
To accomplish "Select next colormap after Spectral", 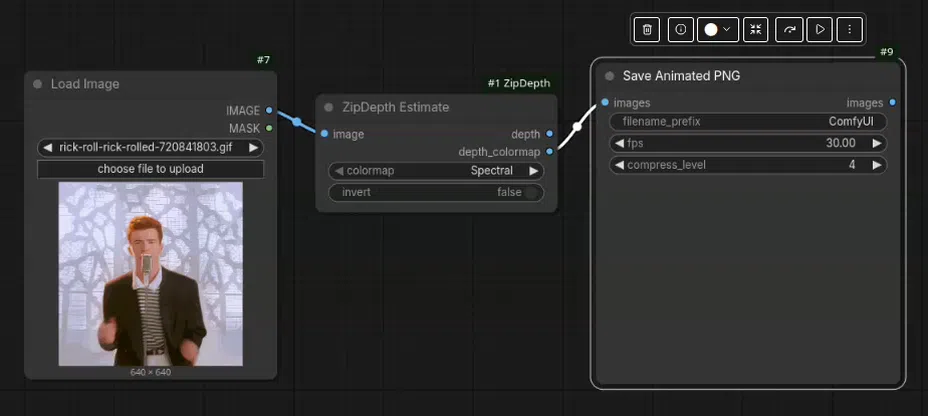I will [533, 171].
